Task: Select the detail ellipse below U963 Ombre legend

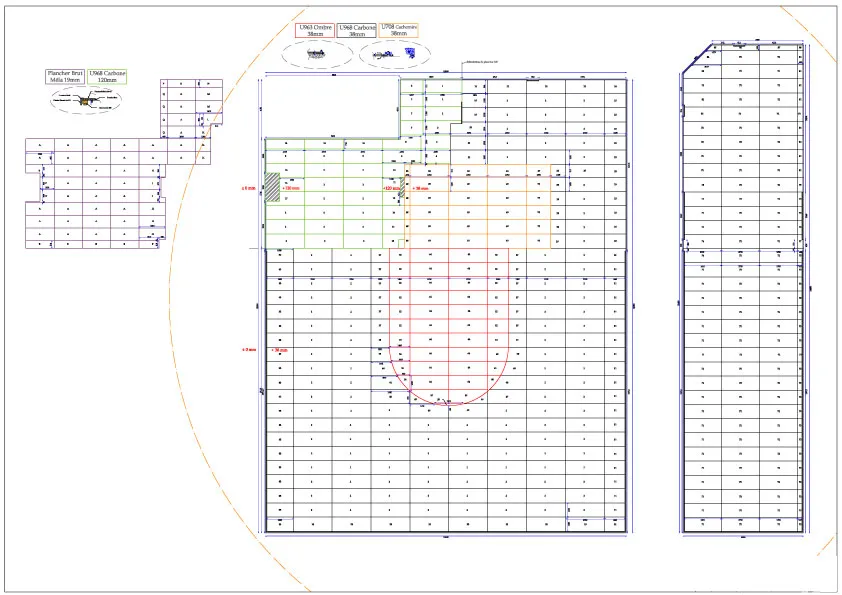Action: point(317,54)
